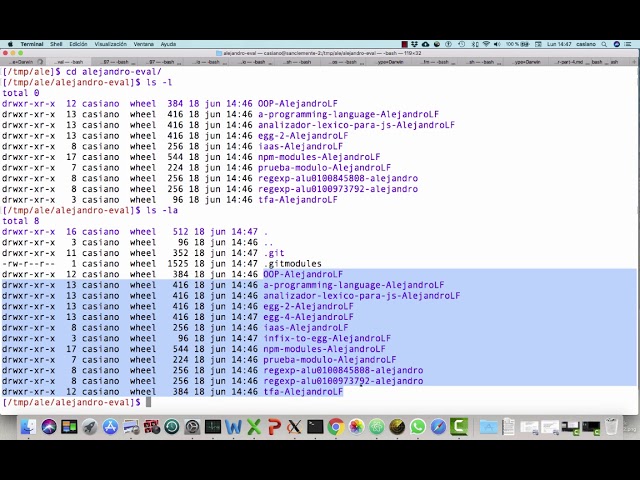Click the clock 'Lun 14:47' in menu bar
The width and height of the screenshot is (640, 480).
coord(559,44)
